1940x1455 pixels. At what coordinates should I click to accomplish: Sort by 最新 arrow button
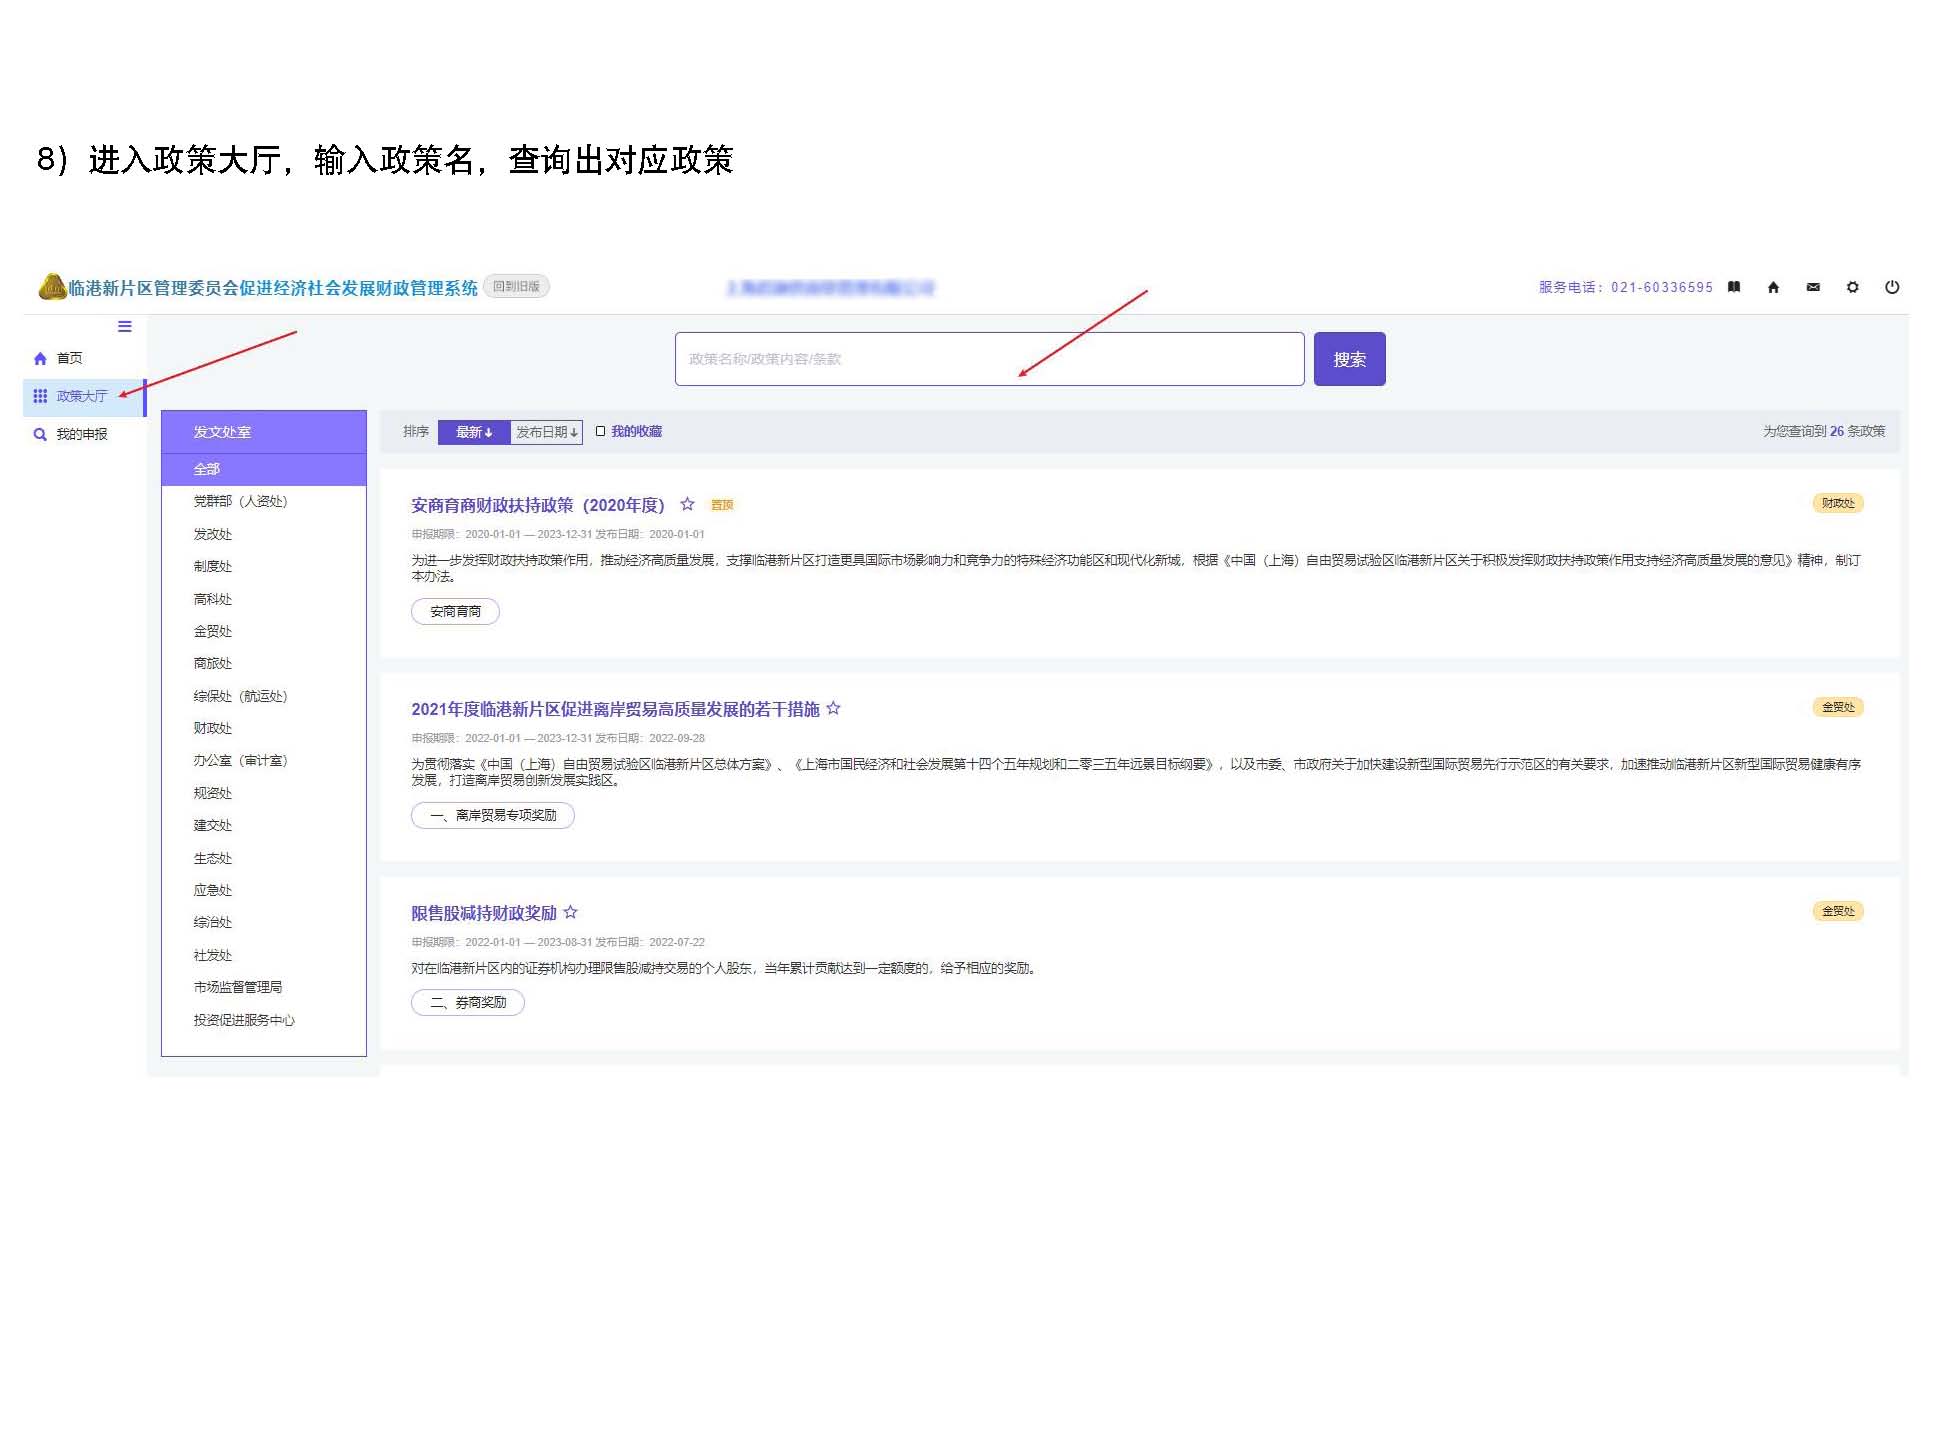coord(474,432)
